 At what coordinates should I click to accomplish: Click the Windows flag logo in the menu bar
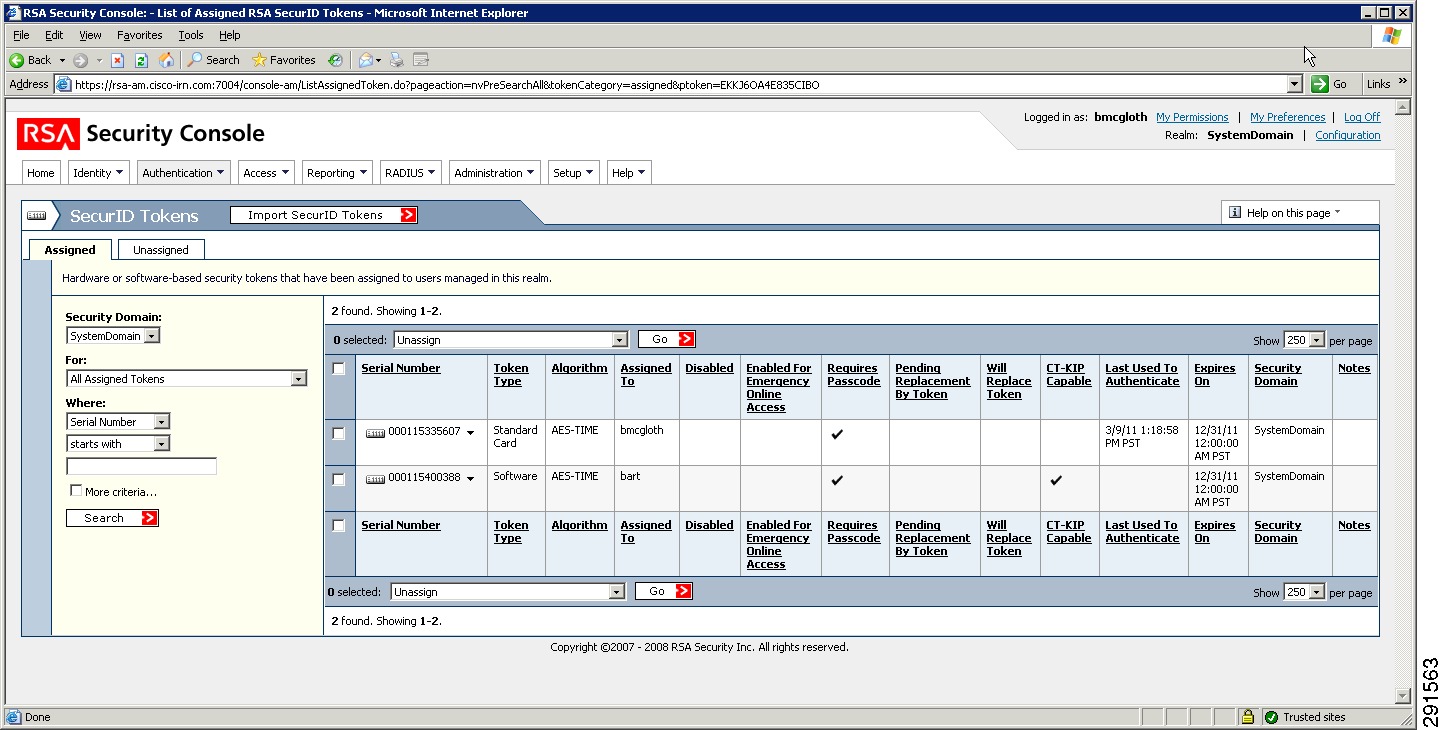[1391, 36]
